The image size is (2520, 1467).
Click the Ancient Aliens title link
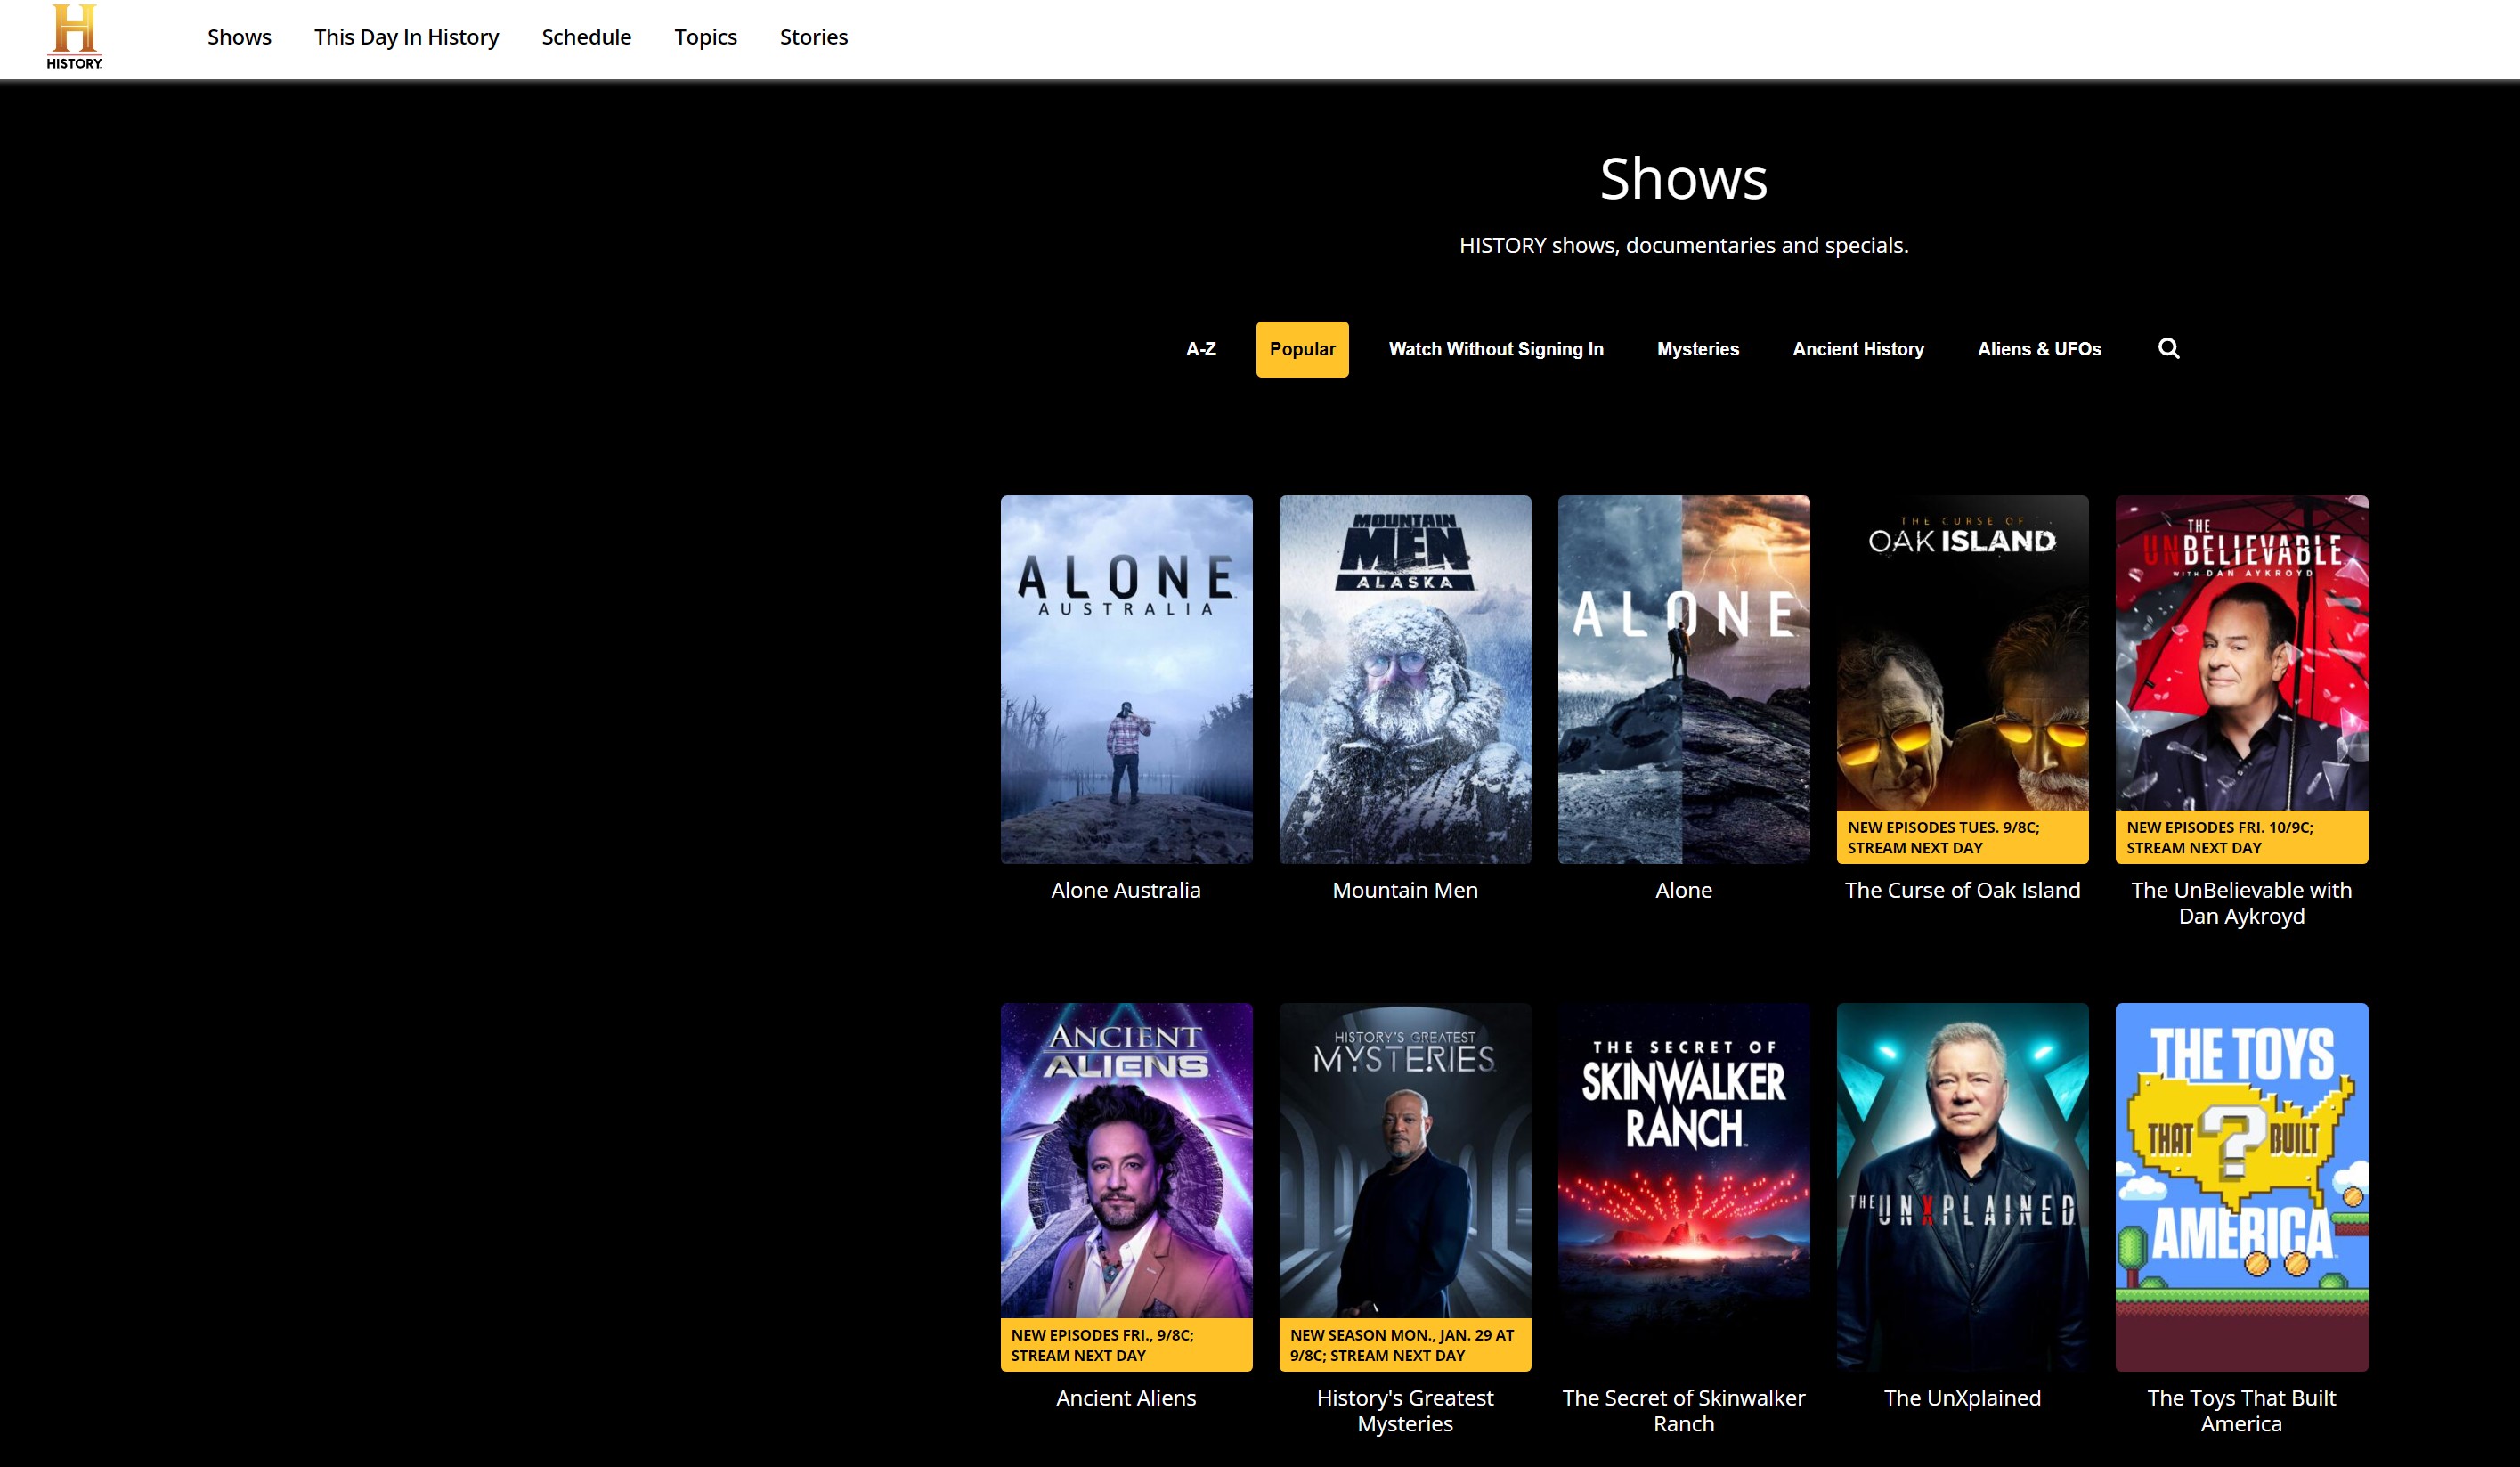click(1126, 1398)
